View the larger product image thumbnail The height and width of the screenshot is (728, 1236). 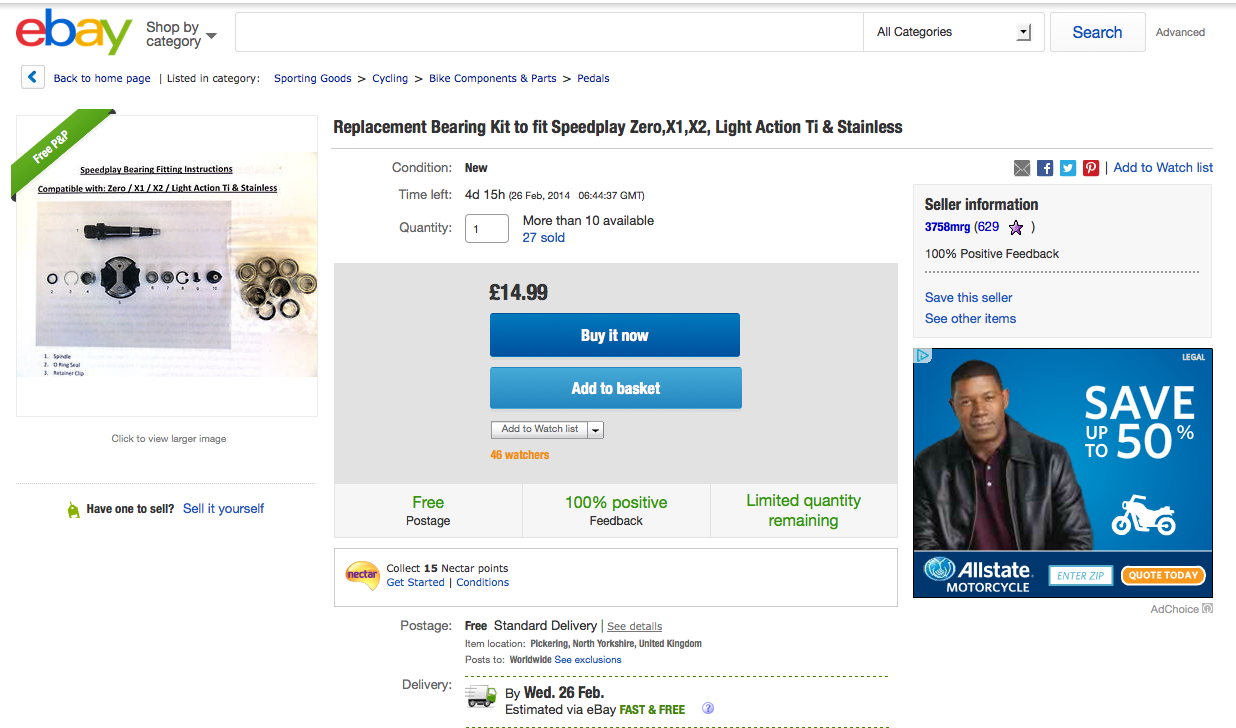(167, 264)
